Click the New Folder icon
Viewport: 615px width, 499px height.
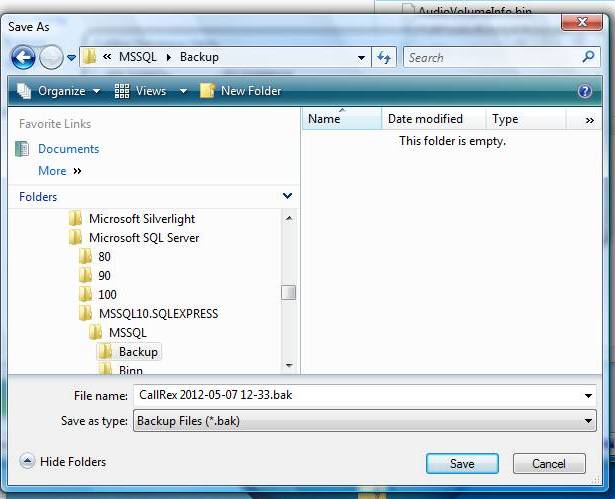click(x=207, y=91)
